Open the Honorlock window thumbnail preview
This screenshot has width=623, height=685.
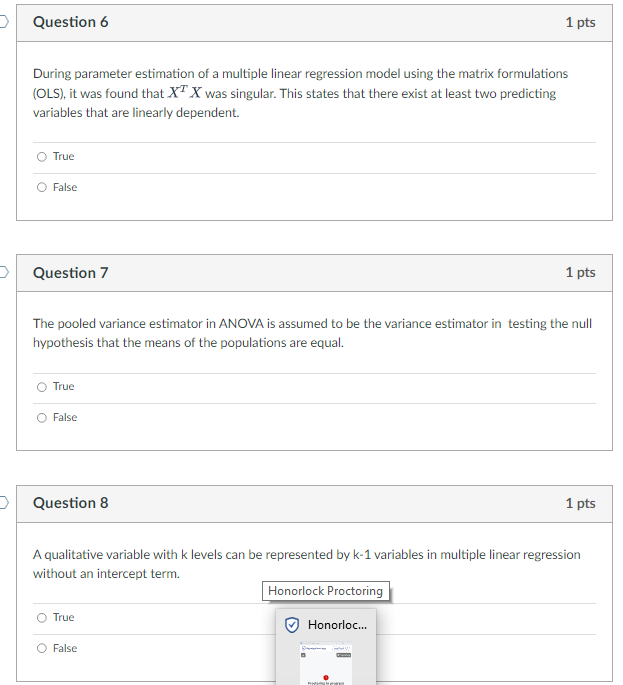coord(325,663)
